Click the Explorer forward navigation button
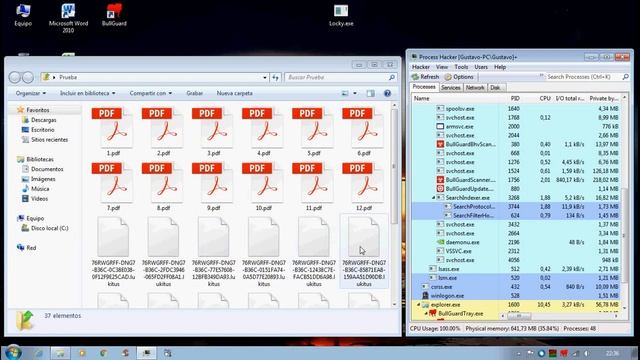This screenshot has width=640, height=360. click(28, 77)
